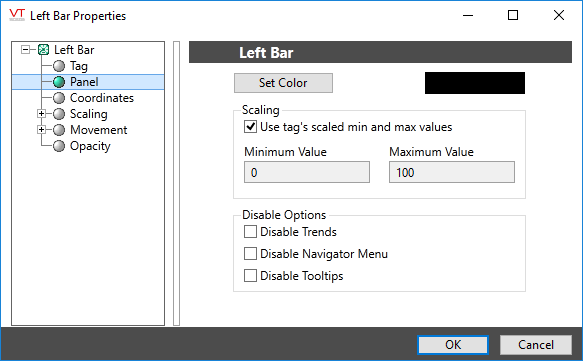Screen dimensions: 583x361
Task: Uncheck Use tag's scaled min and max values
Action: (x=250, y=127)
